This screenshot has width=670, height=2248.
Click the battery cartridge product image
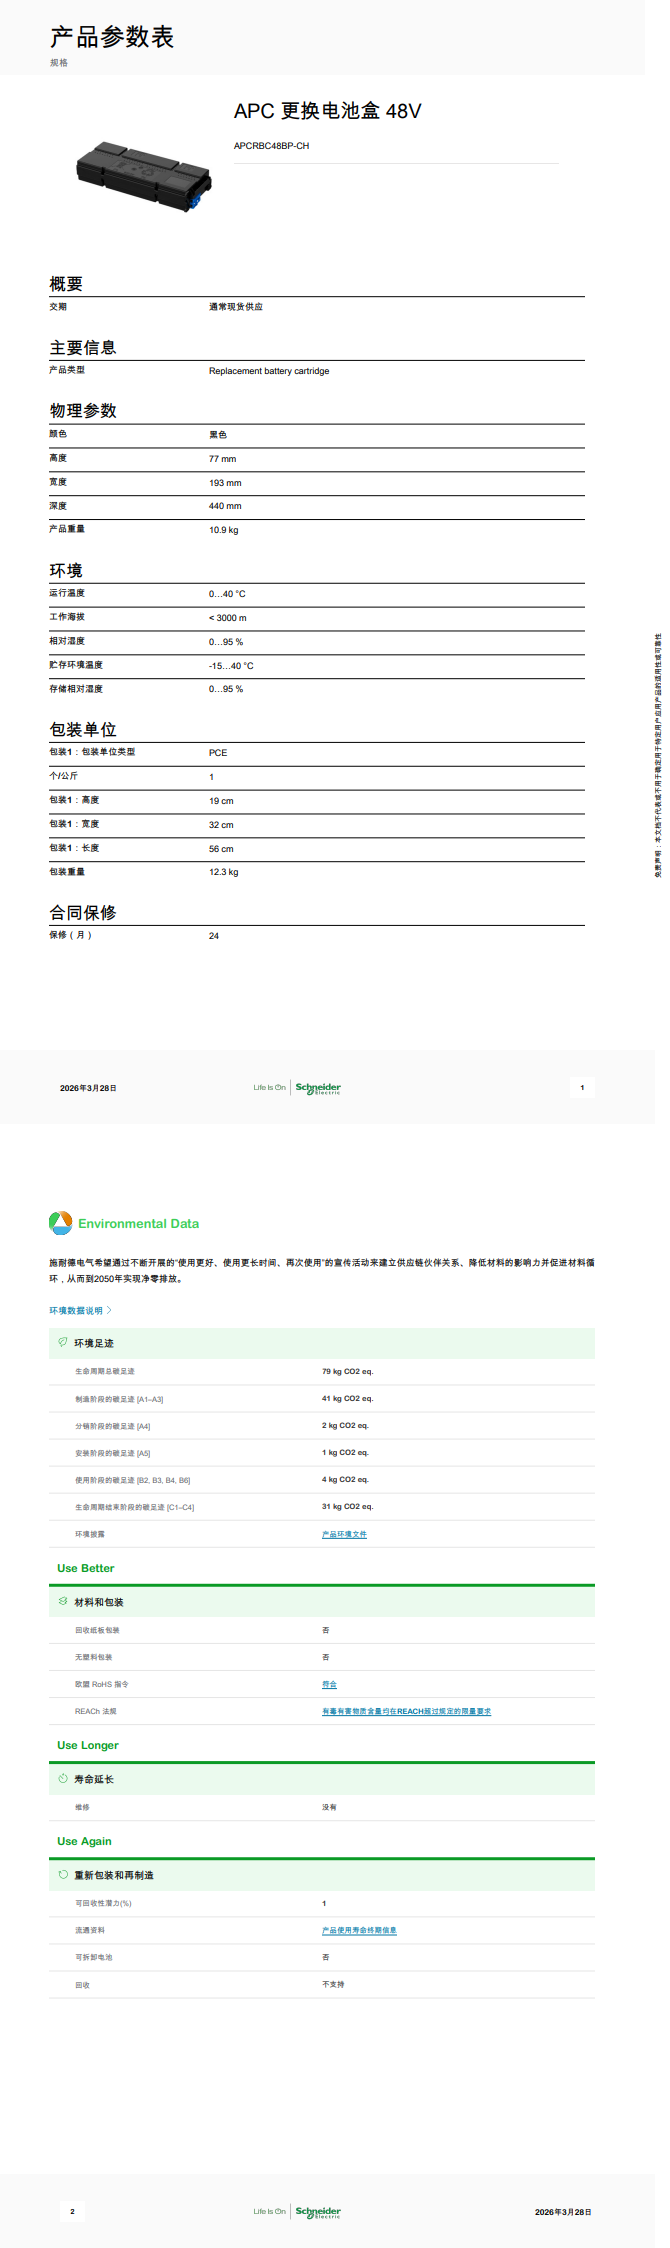pos(145,176)
